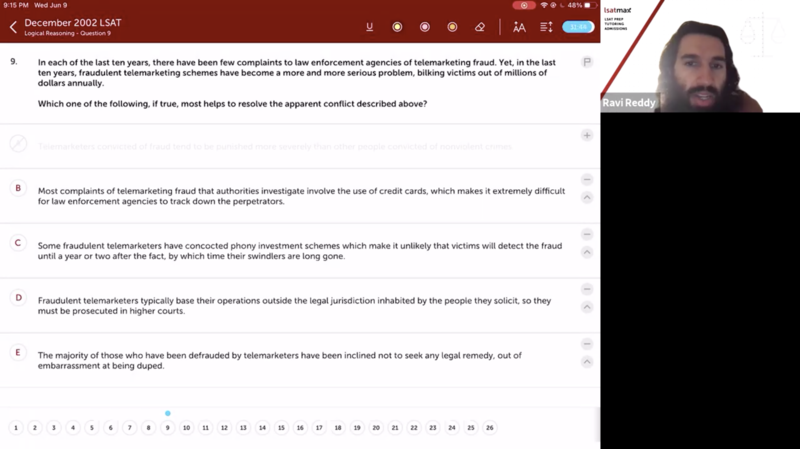Select the underline annotation tool
800x449 pixels.
370,27
